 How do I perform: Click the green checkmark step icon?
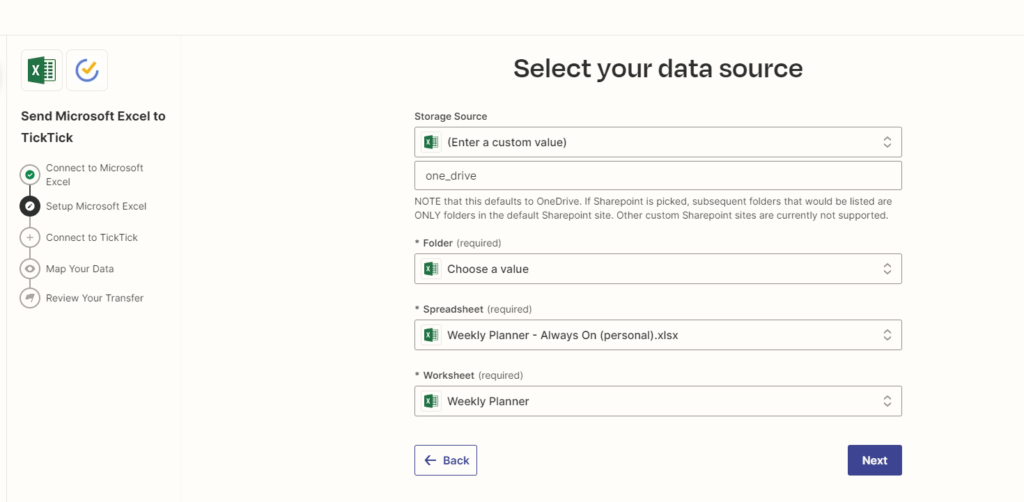pyautogui.click(x=29, y=175)
